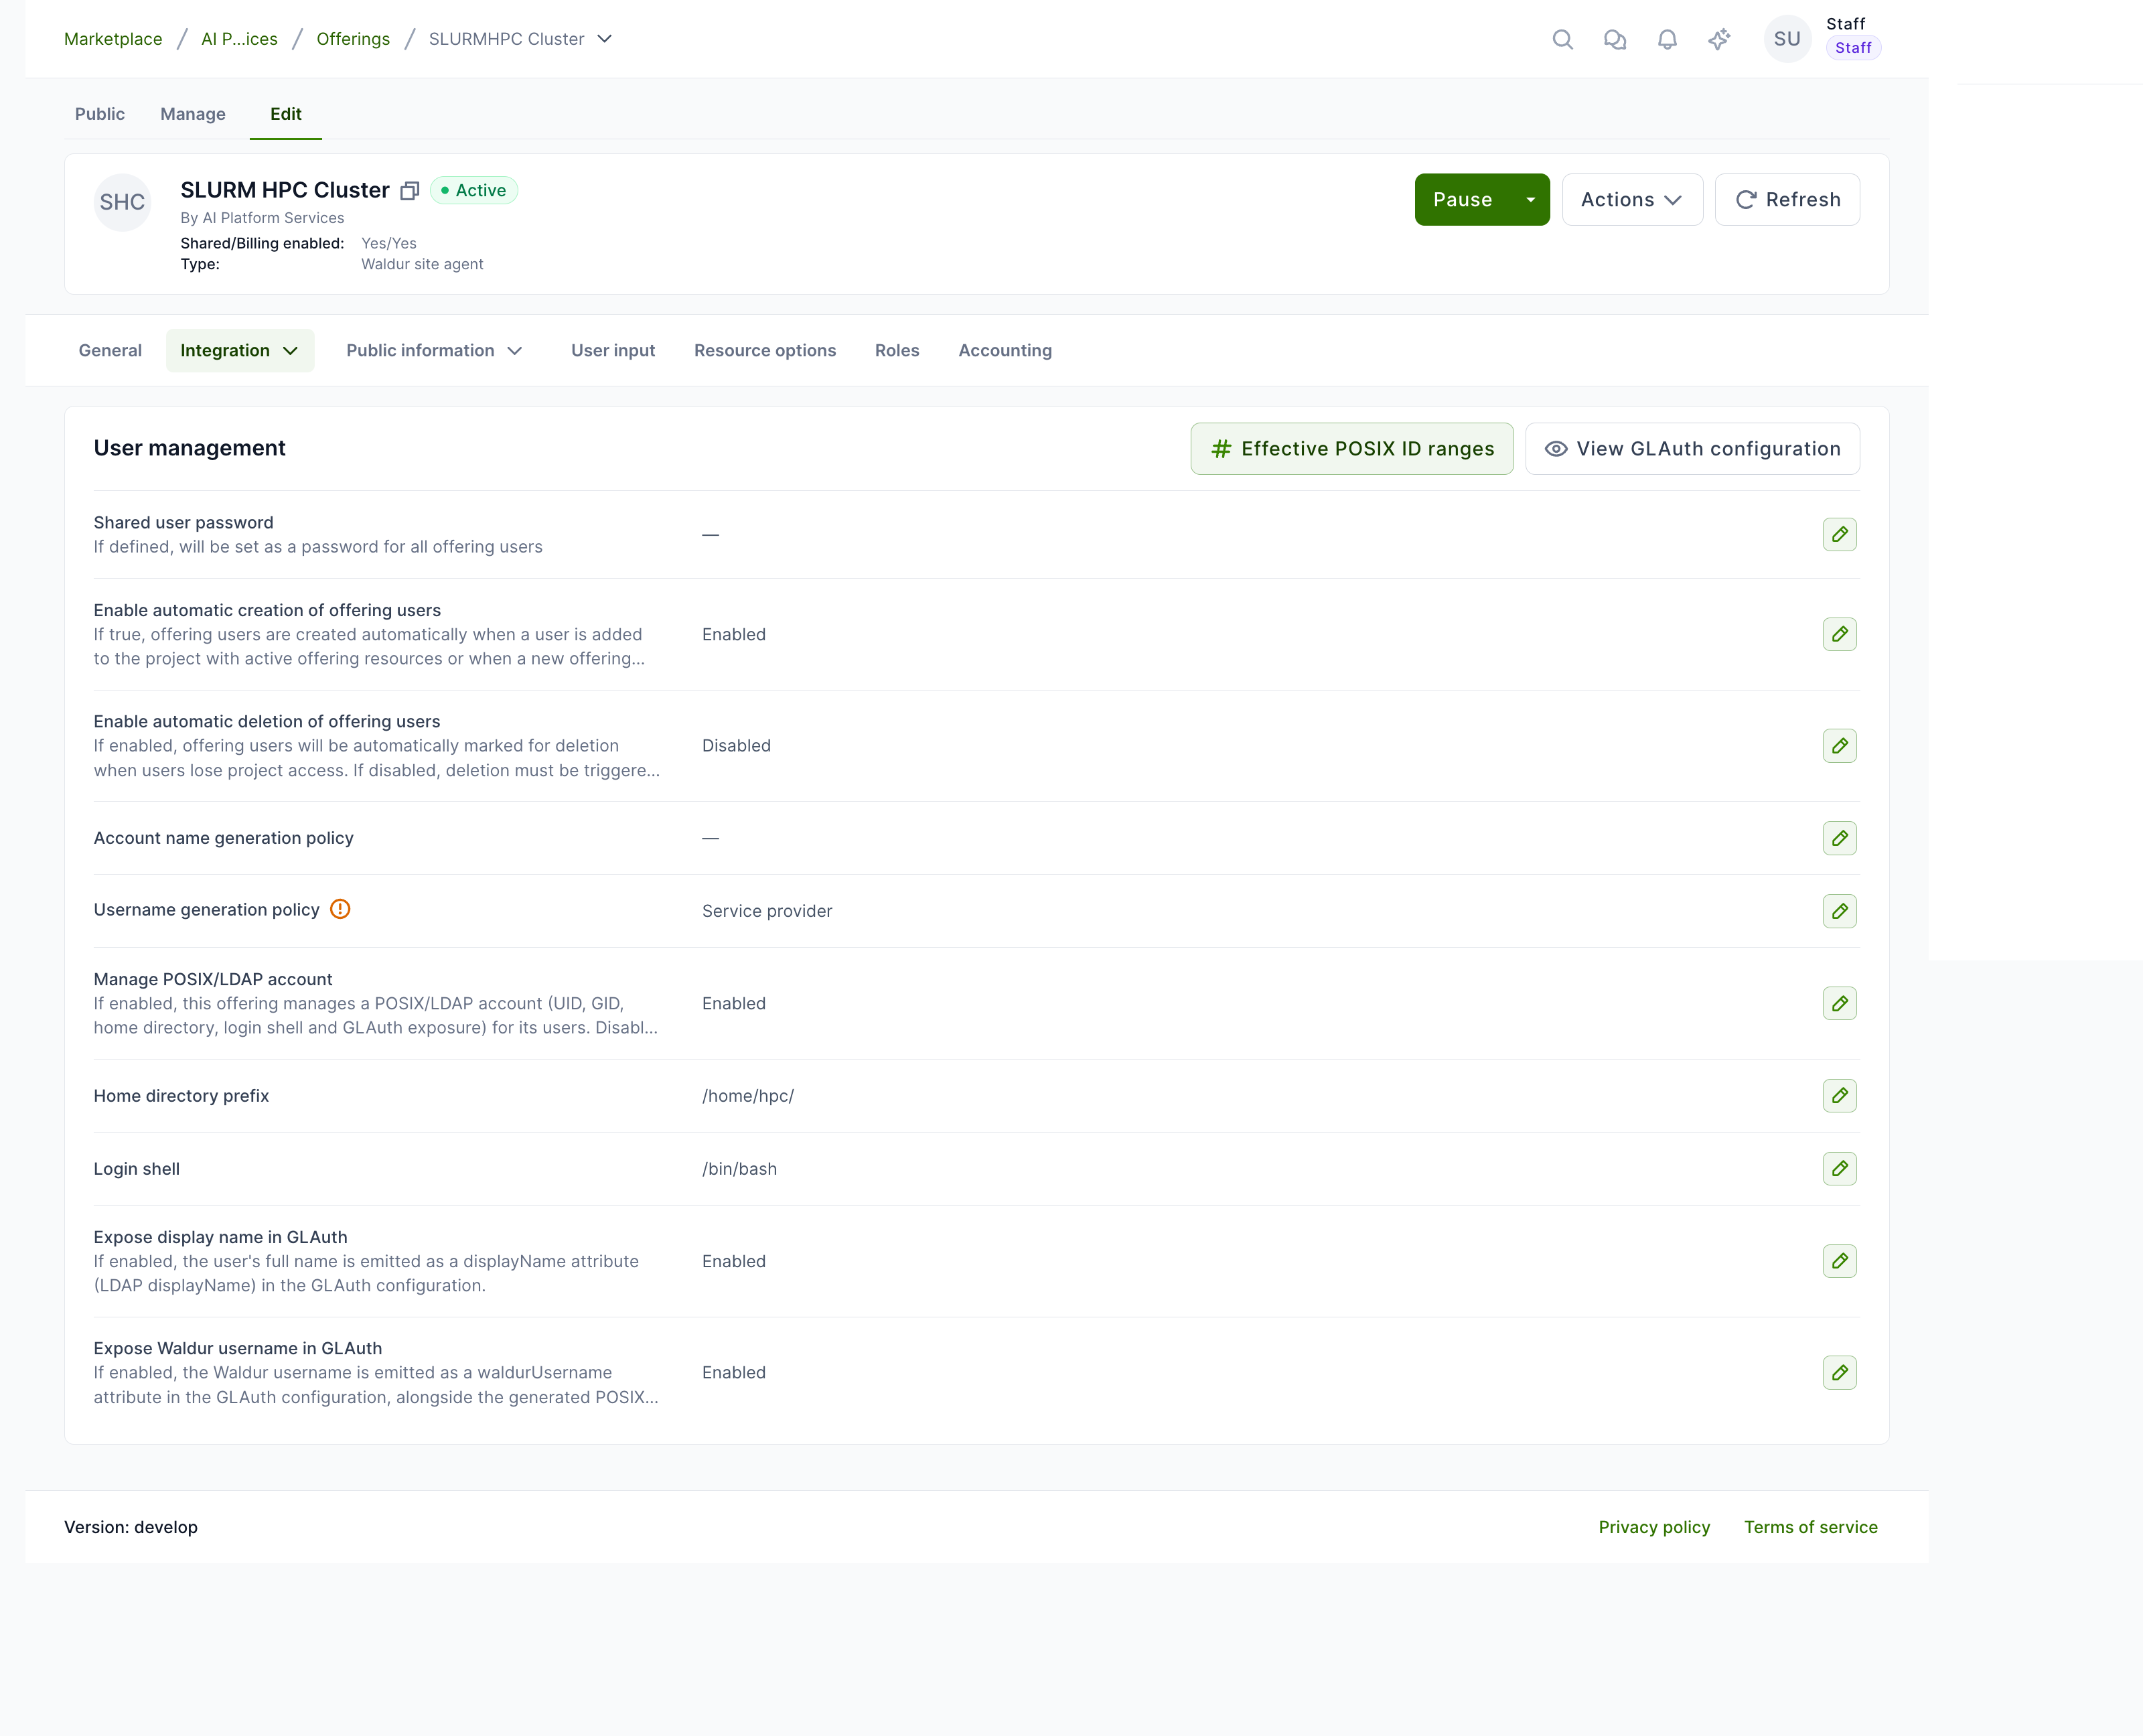
Task: Click the SHC offering avatar
Action: click(x=122, y=202)
